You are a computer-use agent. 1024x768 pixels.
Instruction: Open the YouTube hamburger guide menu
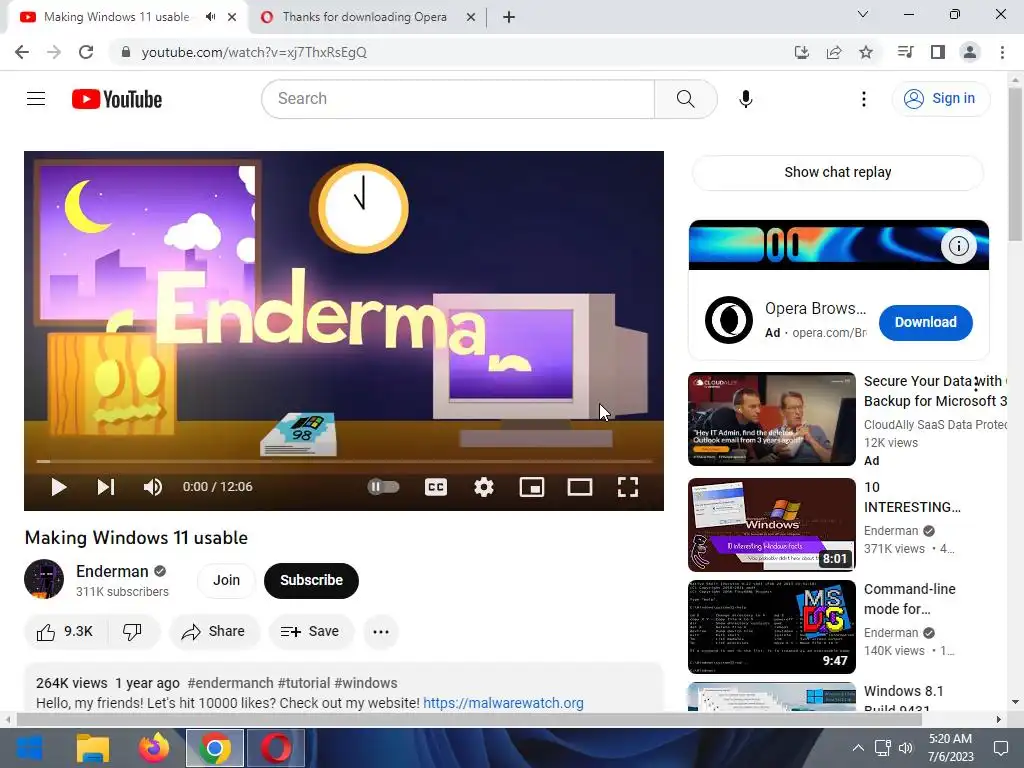[x=36, y=99]
